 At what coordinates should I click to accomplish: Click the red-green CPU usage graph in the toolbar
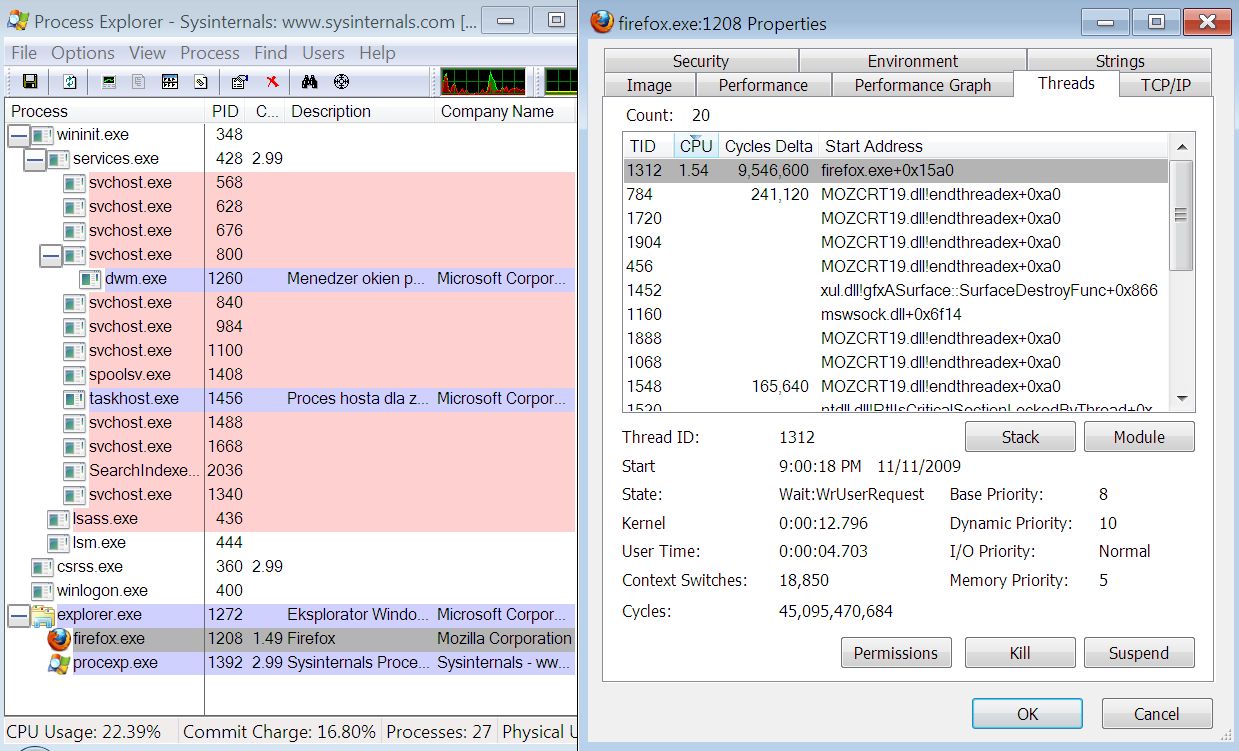pyautogui.click(x=483, y=82)
